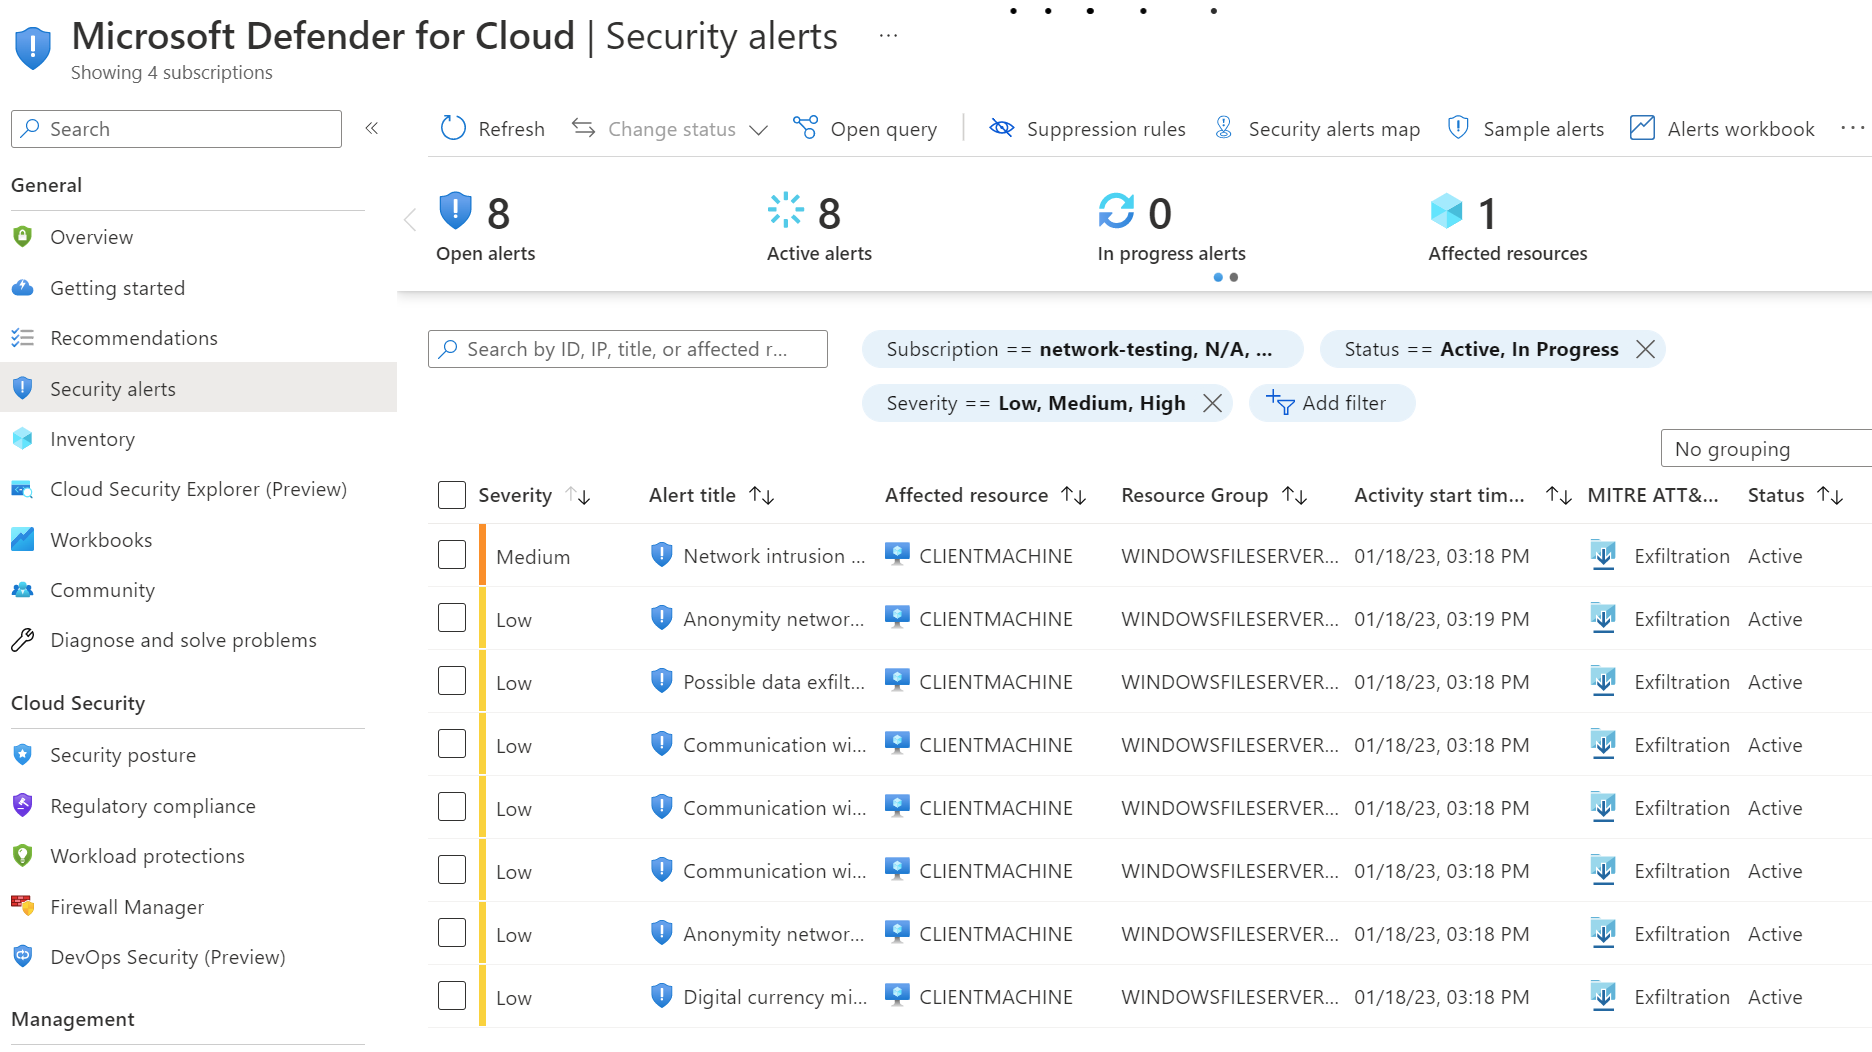Click the Exfiltration icon on Medium row
The width and height of the screenshot is (1872, 1052).
(1603, 555)
